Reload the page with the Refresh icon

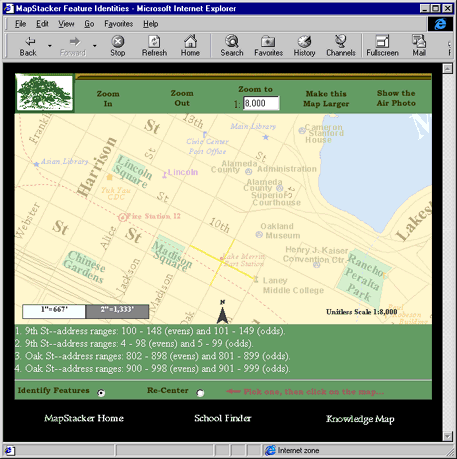[154, 42]
